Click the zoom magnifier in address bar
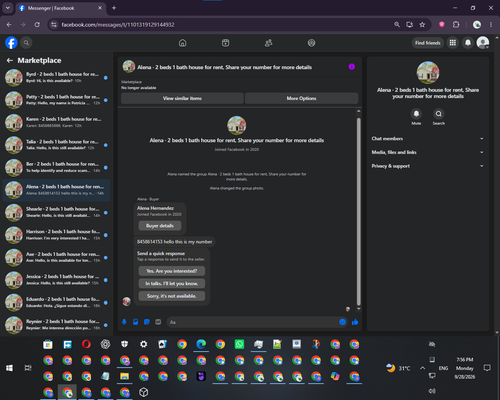Image resolution: width=500 pixels, height=400 pixels. pos(397,25)
